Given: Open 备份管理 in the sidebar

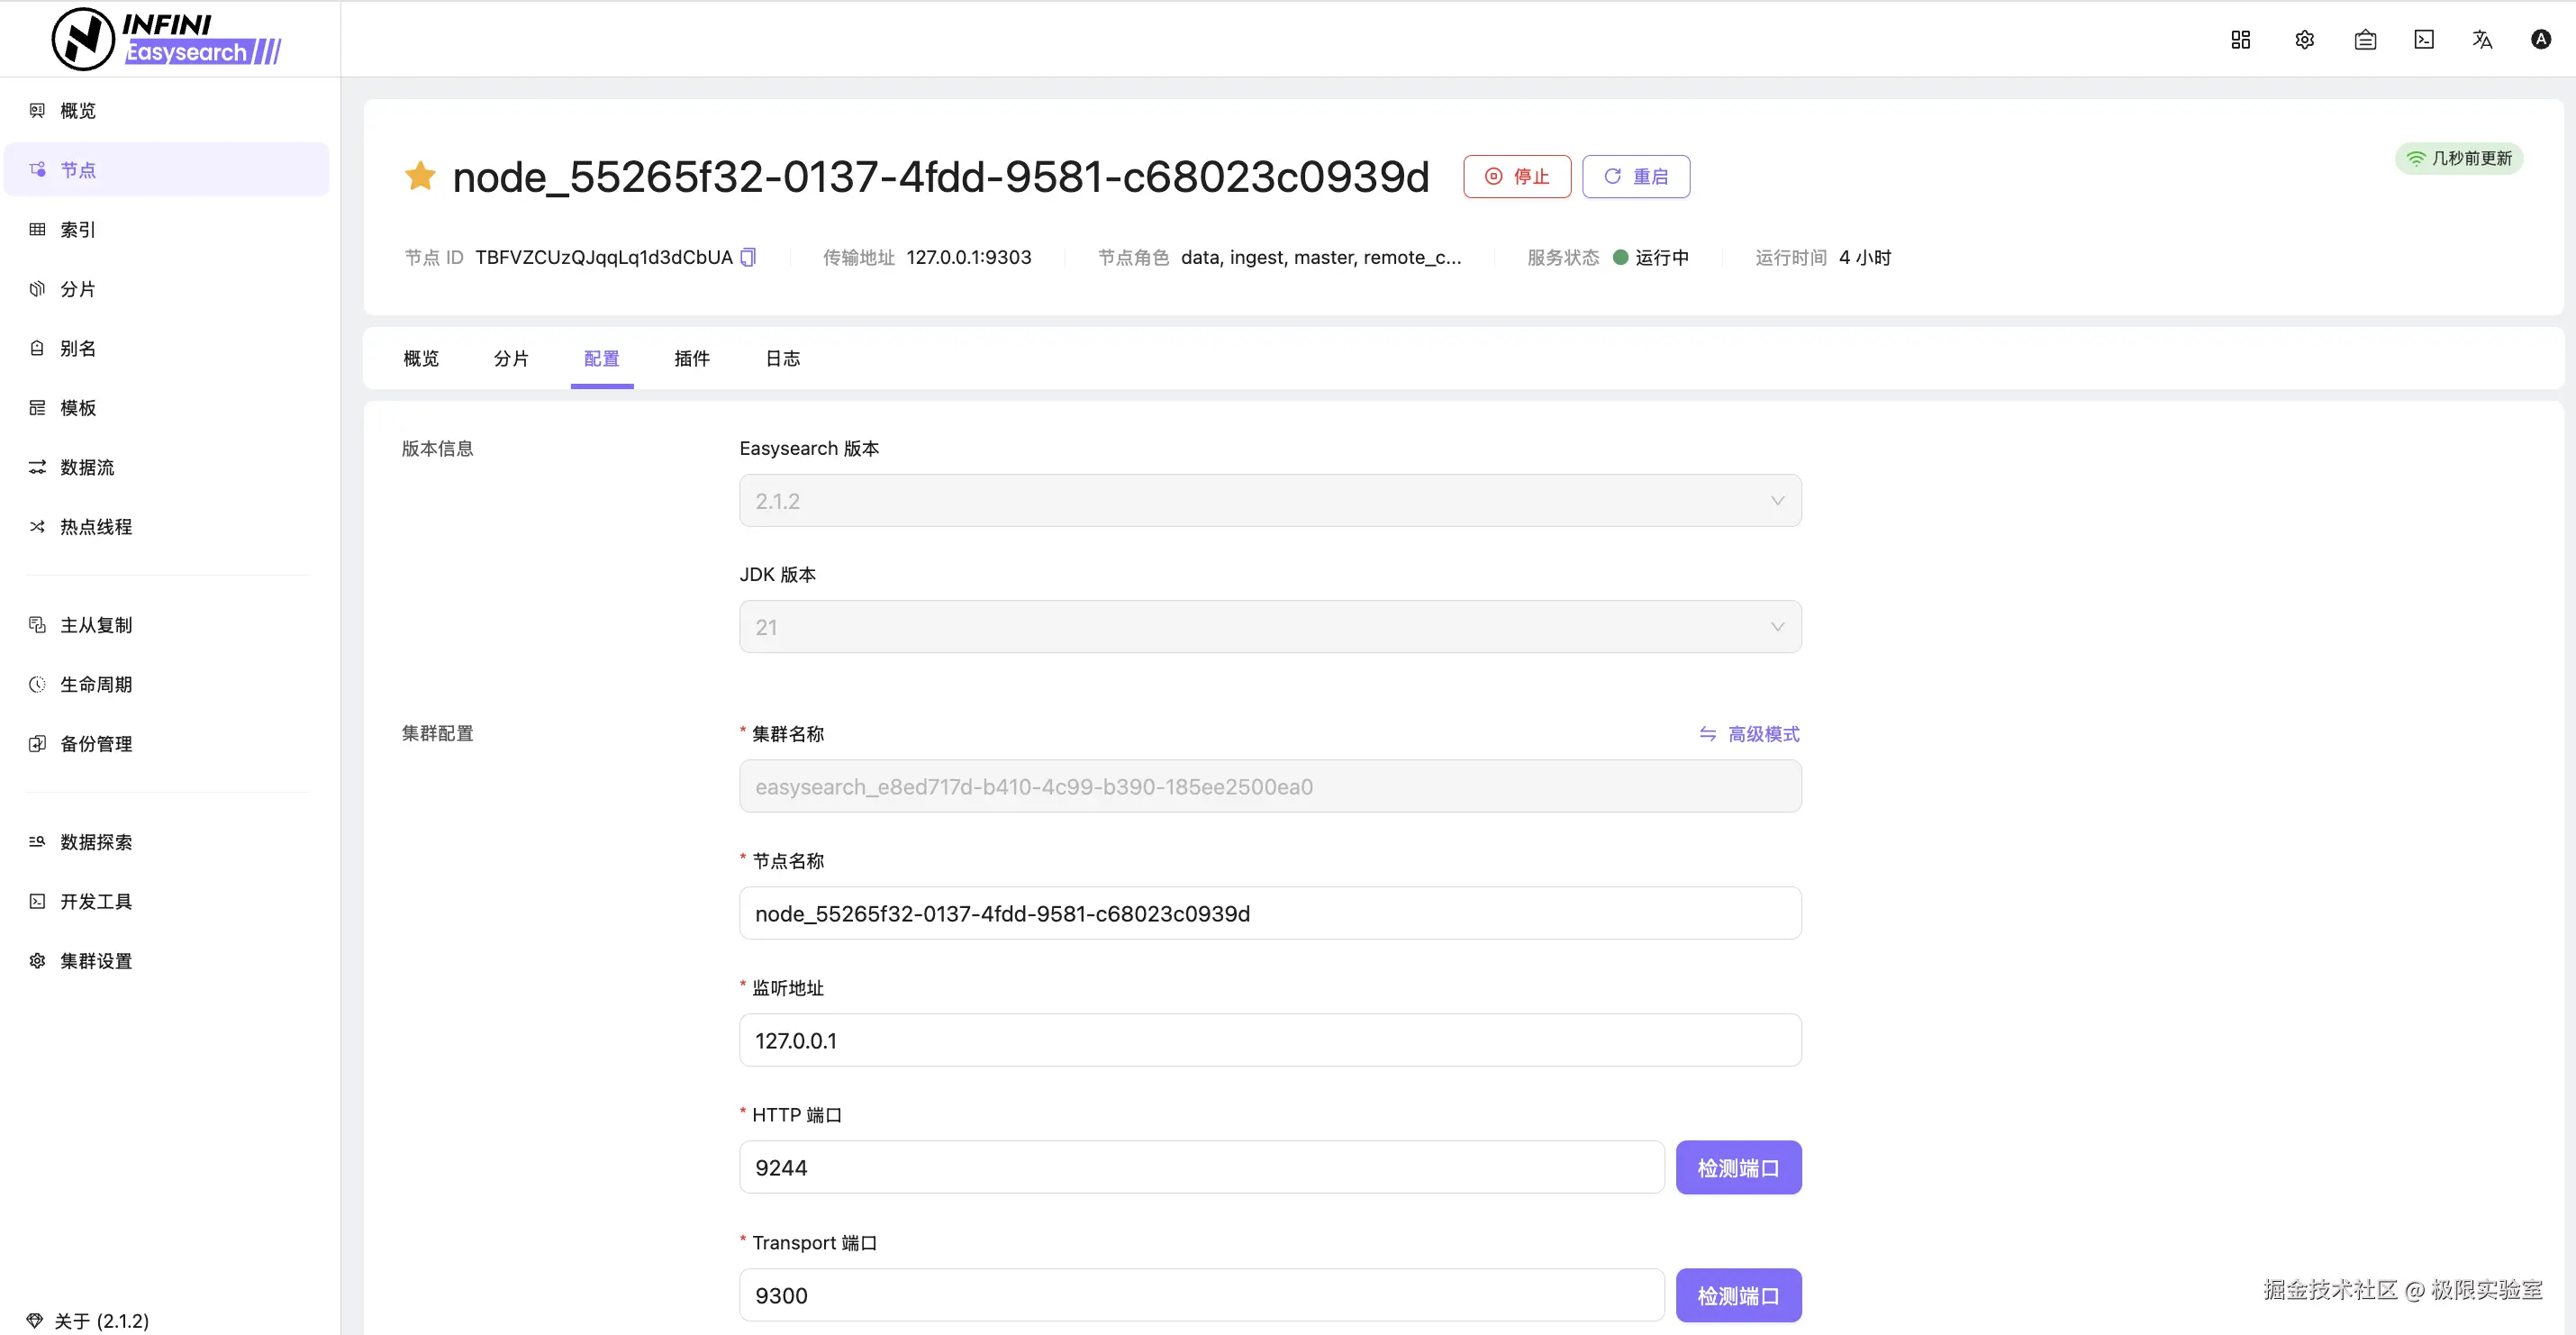Looking at the screenshot, I should coord(95,743).
